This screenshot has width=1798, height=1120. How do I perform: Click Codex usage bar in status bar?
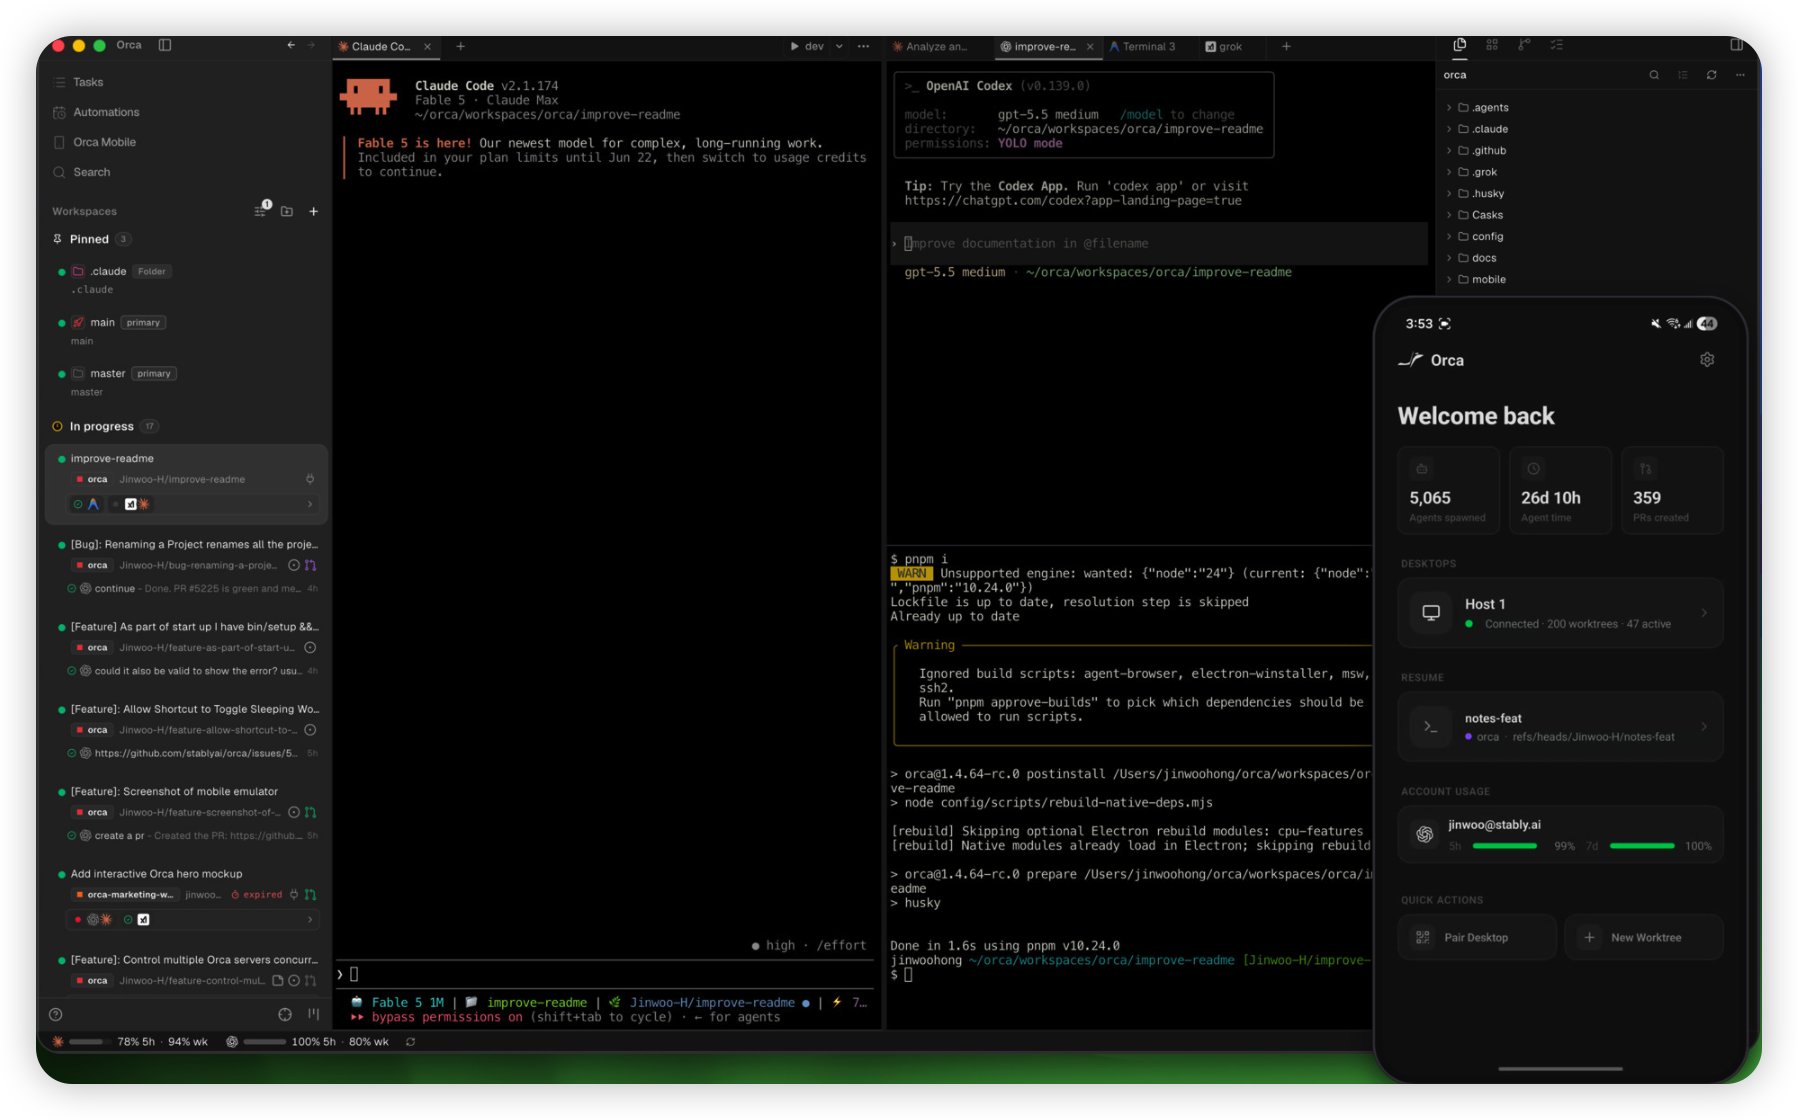coord(265,1042)
